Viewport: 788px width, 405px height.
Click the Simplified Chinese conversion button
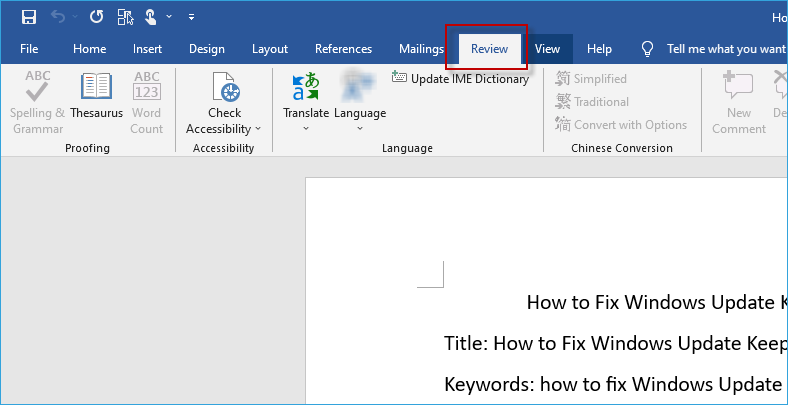[591, 79]
